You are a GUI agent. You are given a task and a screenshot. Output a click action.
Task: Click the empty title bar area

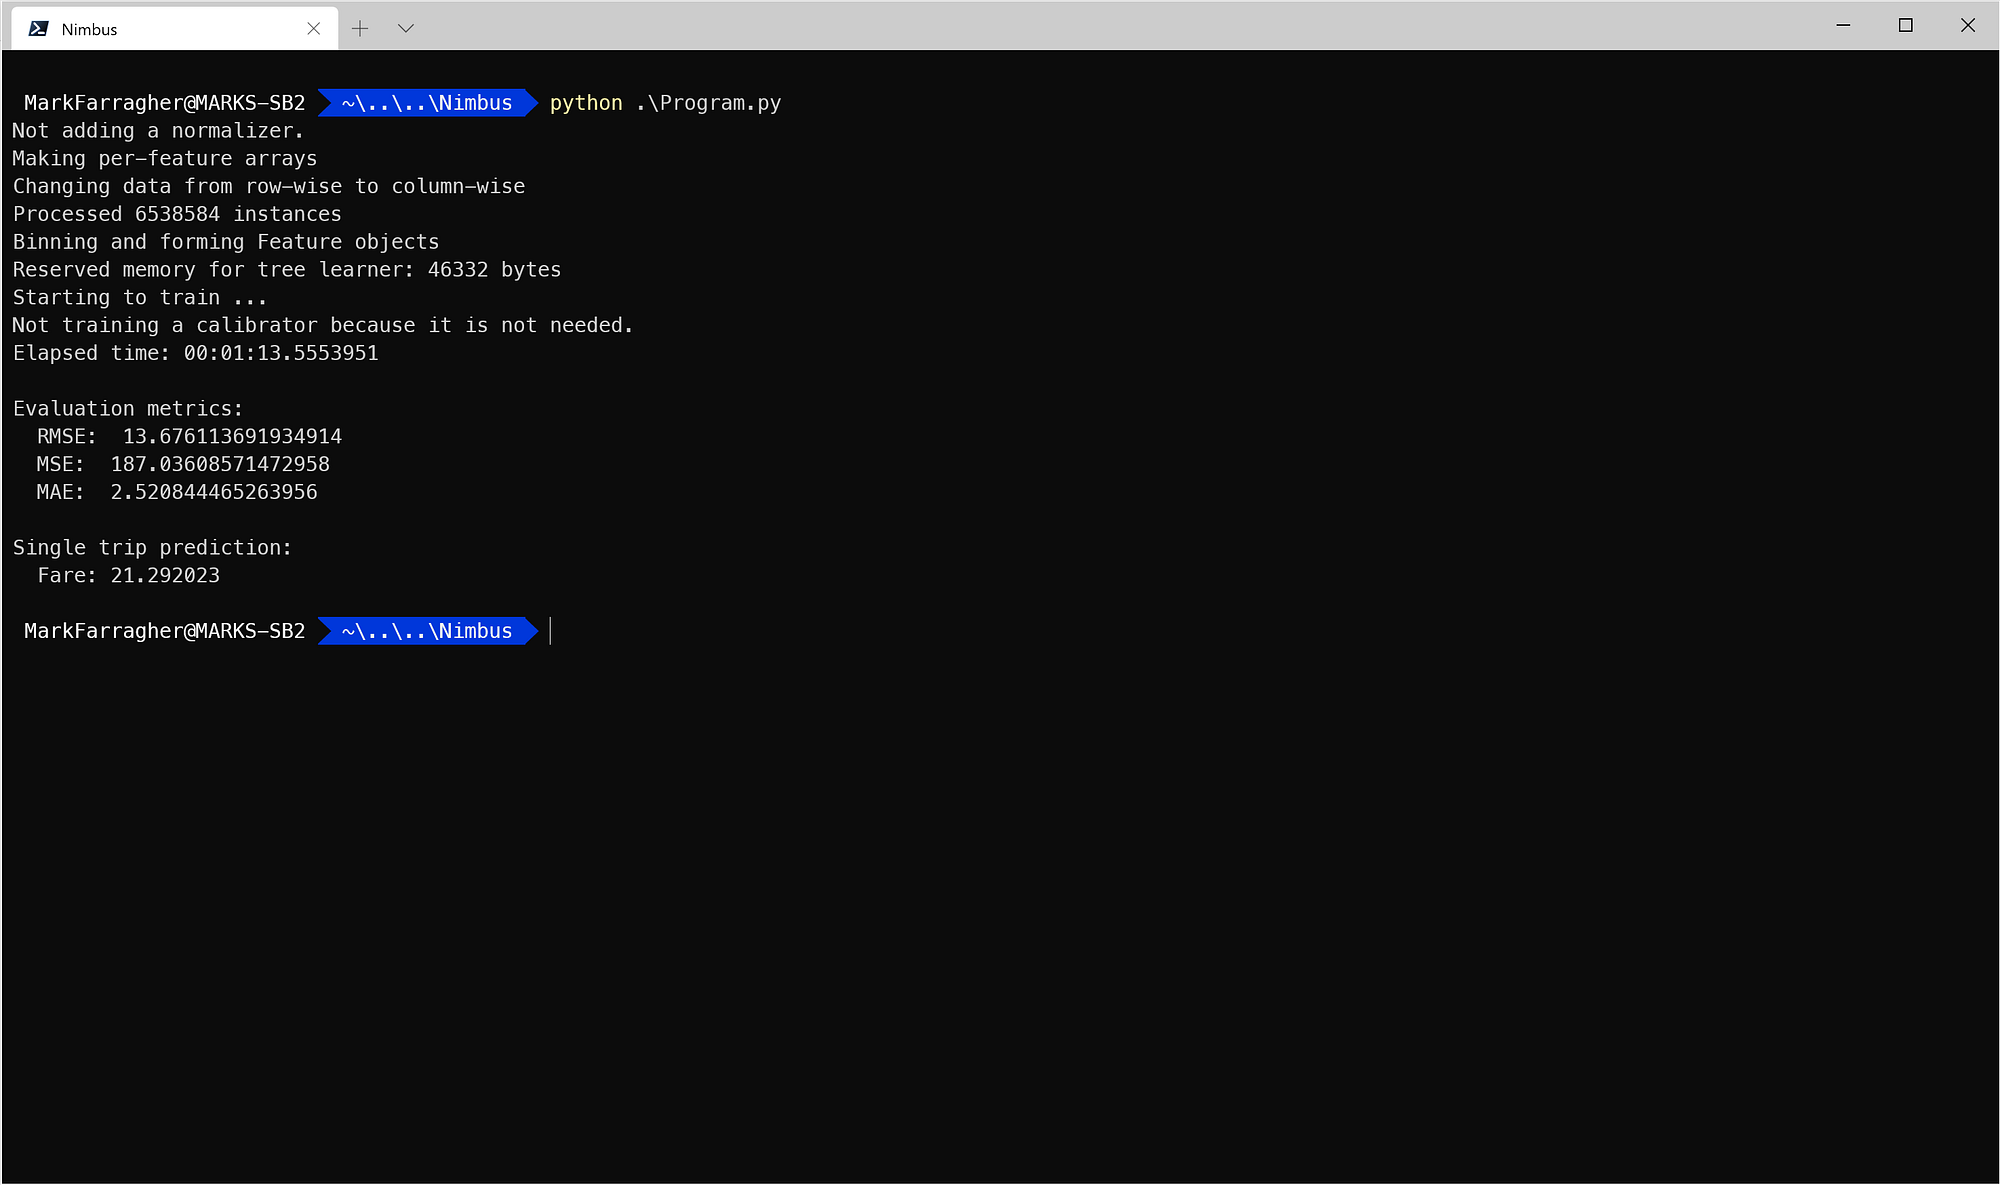click(1100, 26)
